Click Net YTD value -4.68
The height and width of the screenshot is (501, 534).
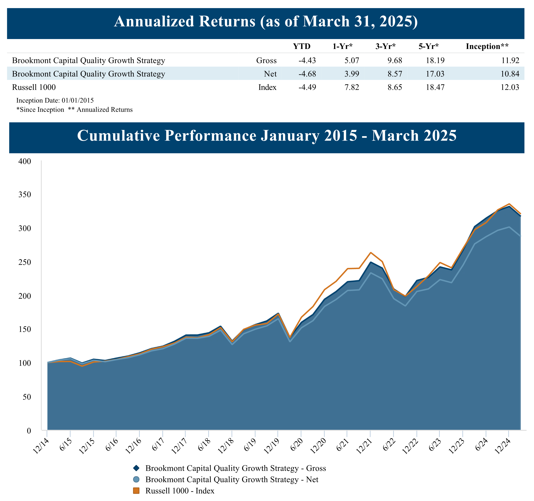point(307,74)
